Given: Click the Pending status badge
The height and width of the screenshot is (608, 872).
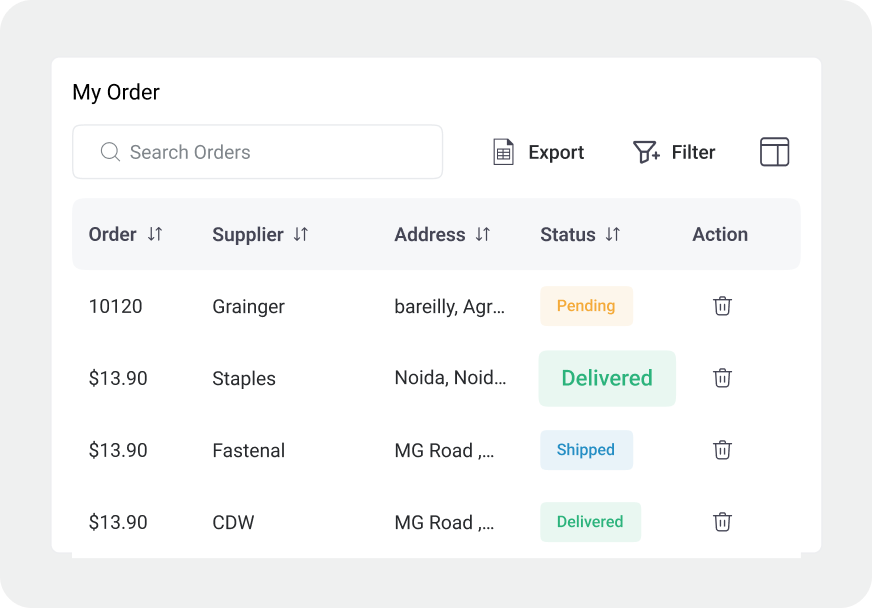Looking at the screenshot, I should (586, 306).
